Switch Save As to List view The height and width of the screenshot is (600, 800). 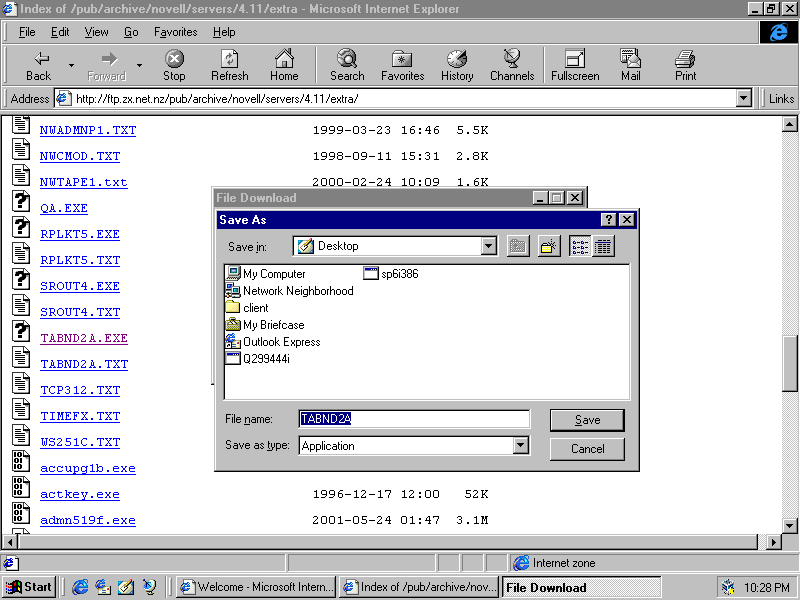coord(580,246)
